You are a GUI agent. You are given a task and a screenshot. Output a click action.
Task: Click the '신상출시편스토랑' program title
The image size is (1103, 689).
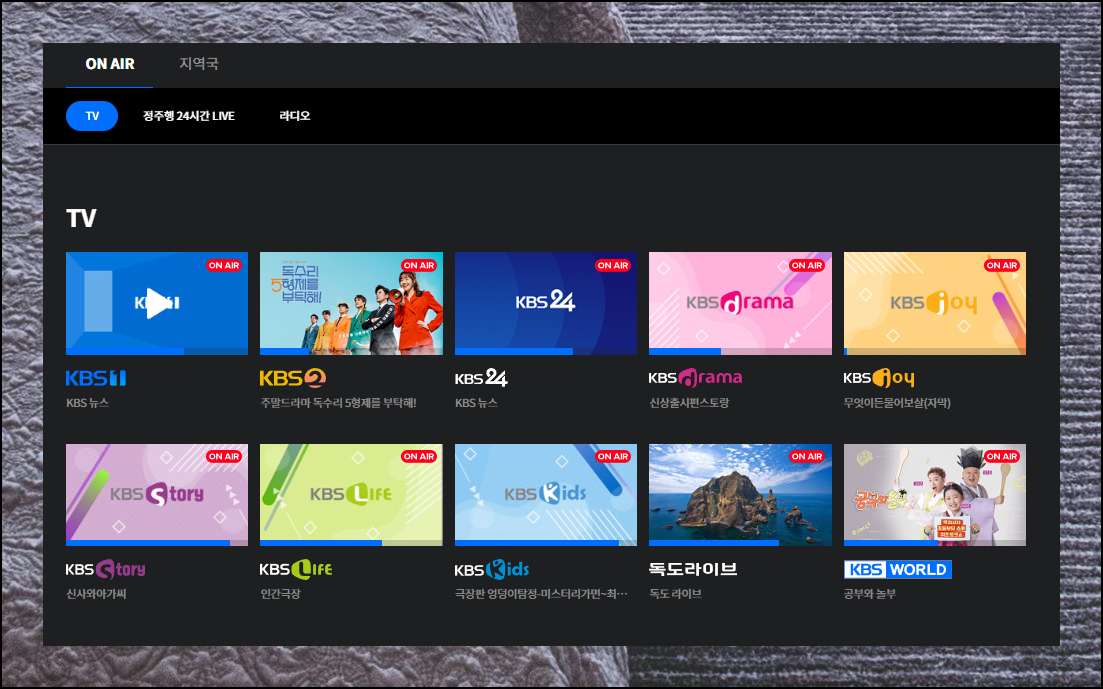point(689,403)
